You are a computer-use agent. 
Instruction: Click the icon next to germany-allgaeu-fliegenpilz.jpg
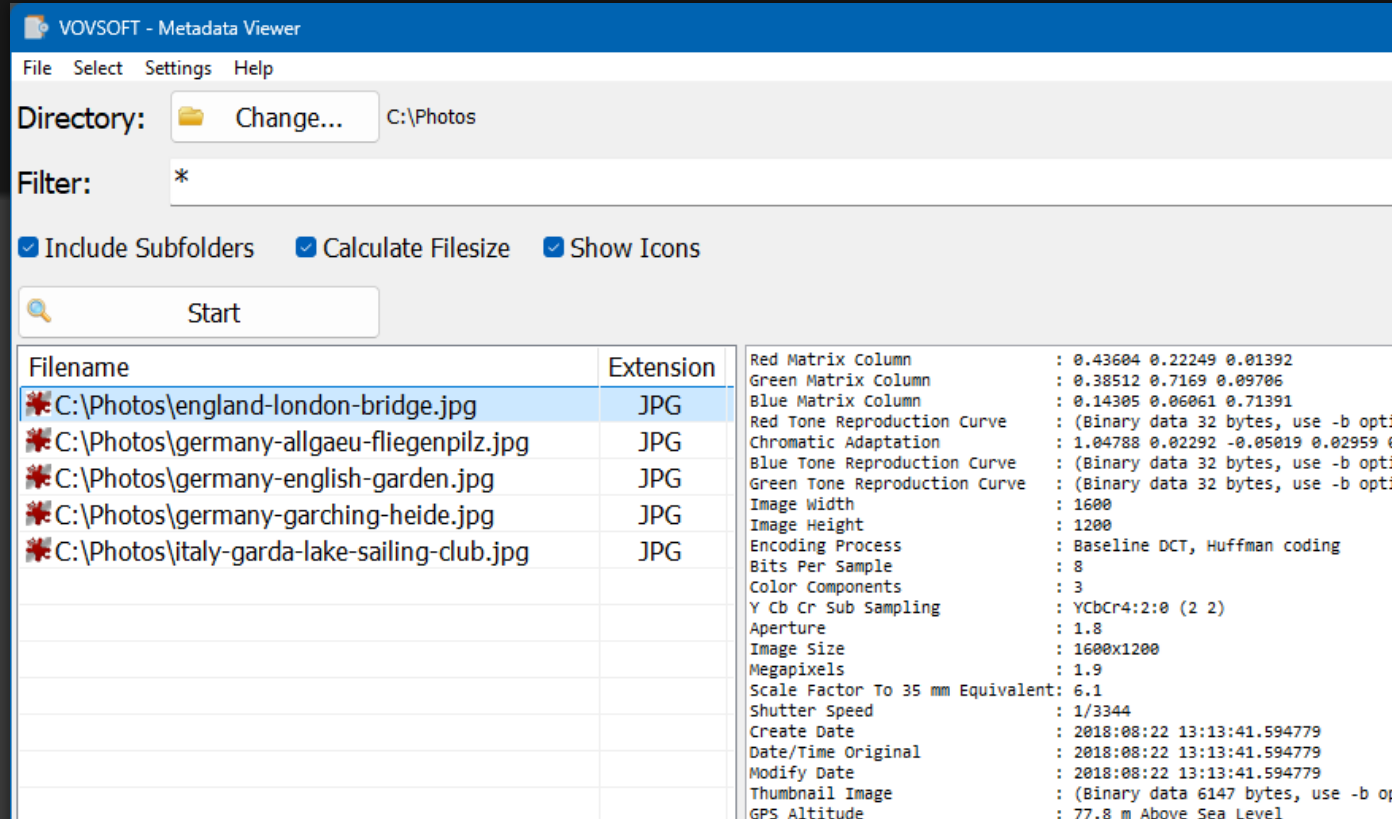click(37, 441)
